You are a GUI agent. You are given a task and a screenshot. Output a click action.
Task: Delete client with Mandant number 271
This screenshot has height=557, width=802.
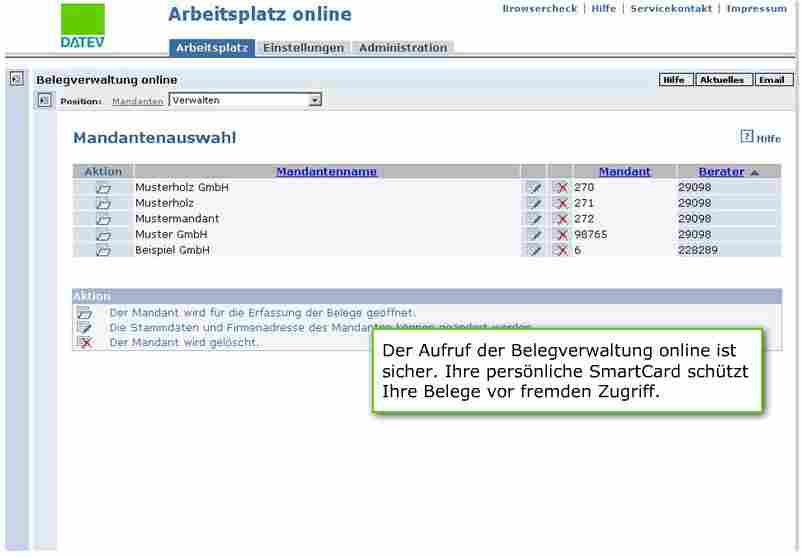tap(562, 204)
